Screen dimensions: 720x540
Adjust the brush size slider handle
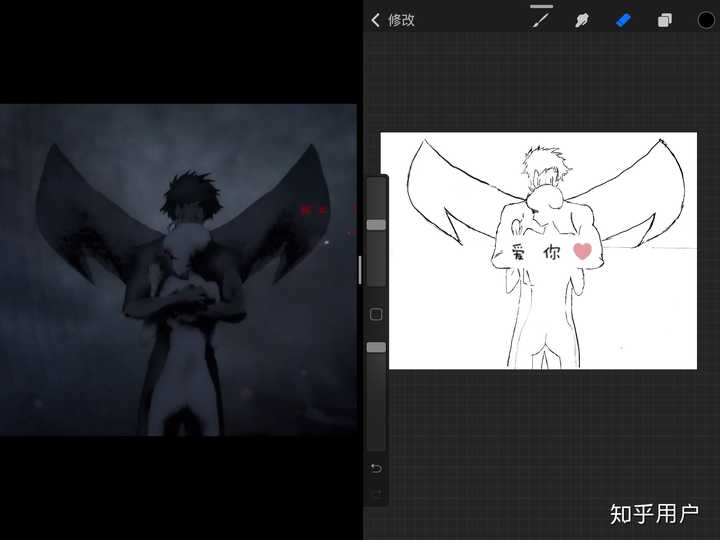376,225
